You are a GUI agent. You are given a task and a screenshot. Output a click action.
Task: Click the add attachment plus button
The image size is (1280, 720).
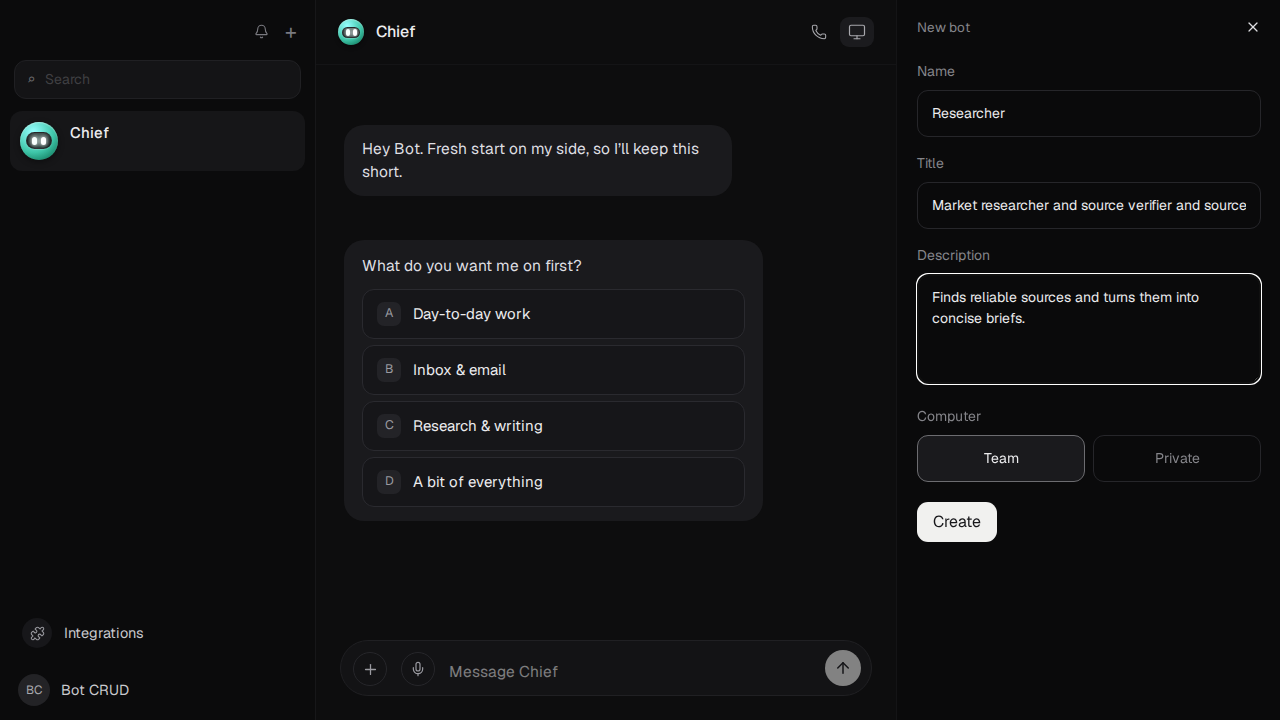click(x=370, y=669)
